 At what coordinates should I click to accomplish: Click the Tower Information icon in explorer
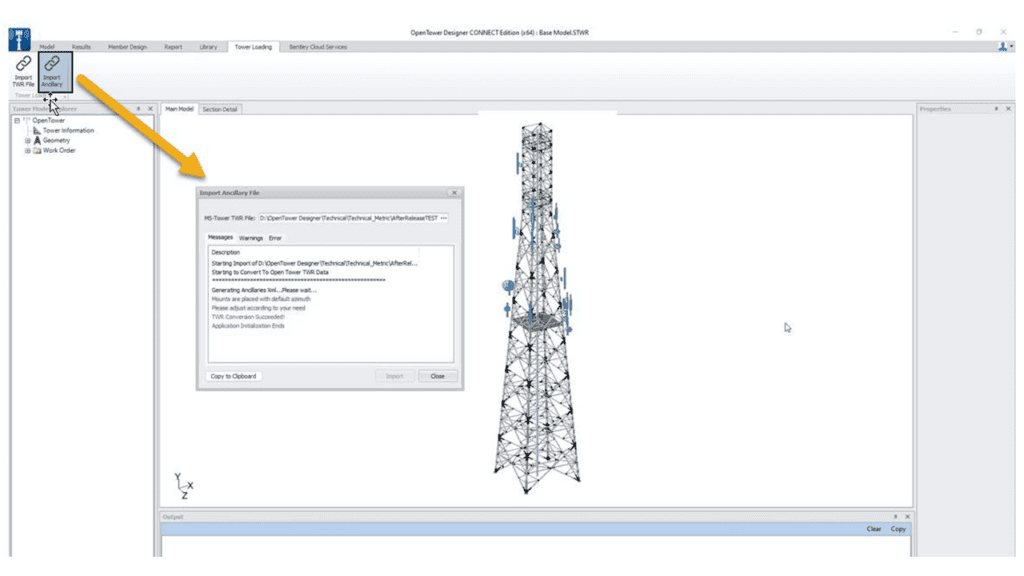pos(37,130)
